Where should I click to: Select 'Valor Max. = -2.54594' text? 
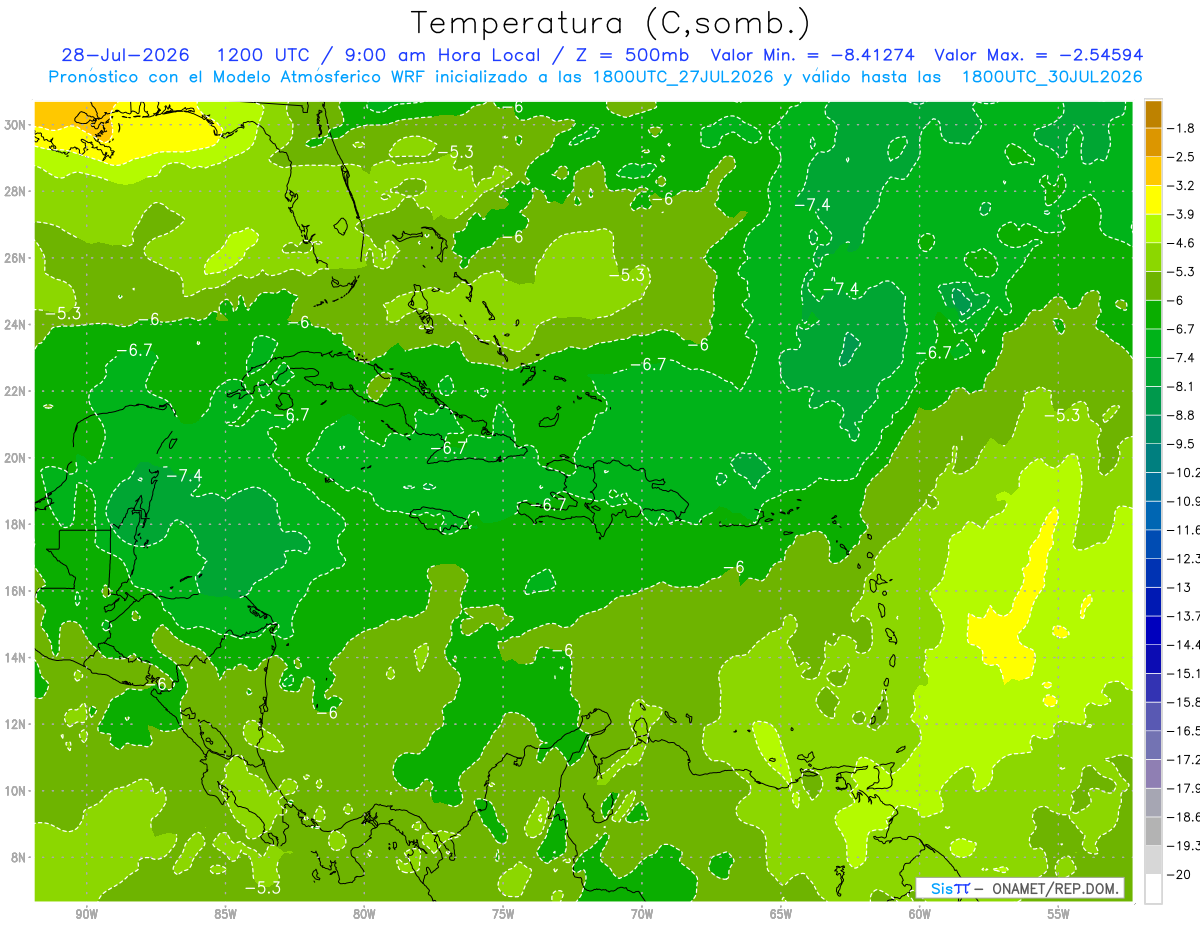(1038, 55)
